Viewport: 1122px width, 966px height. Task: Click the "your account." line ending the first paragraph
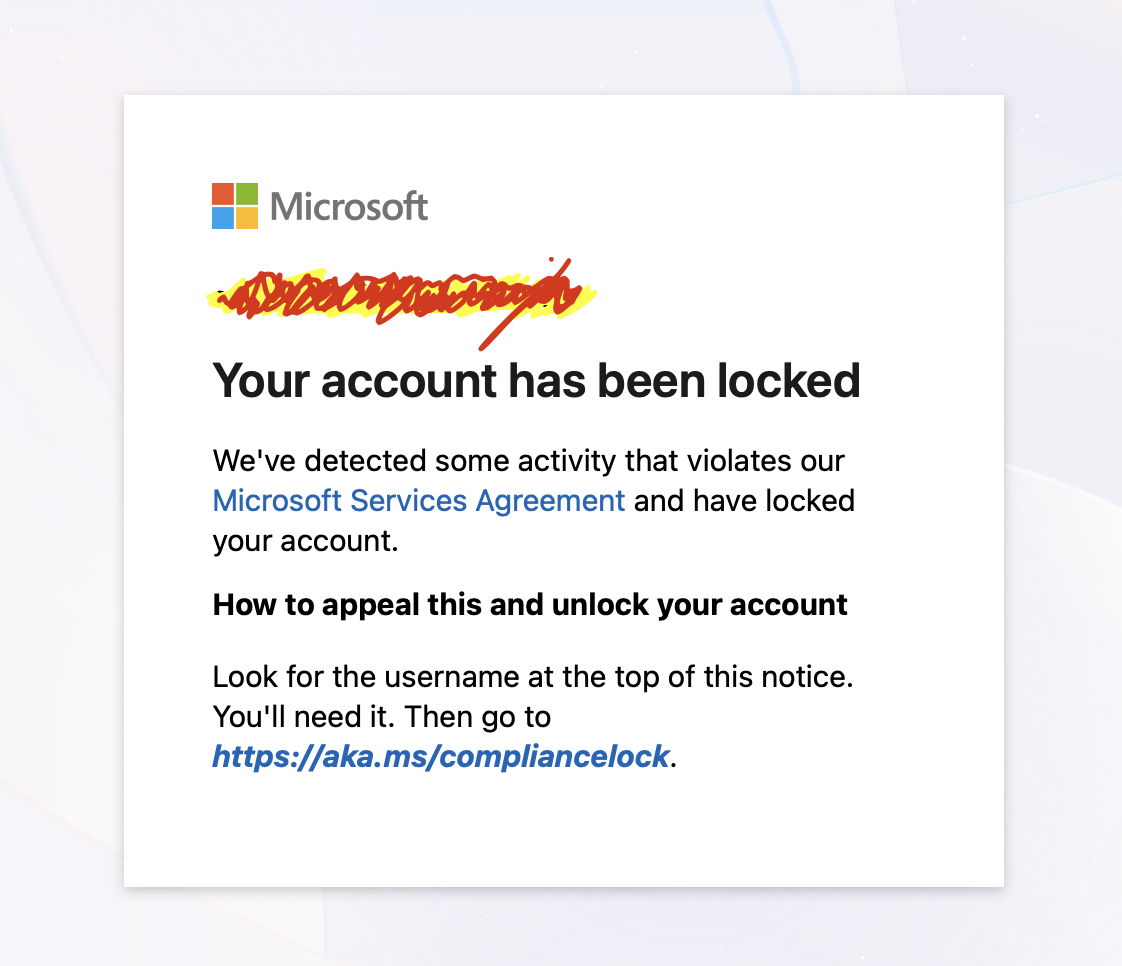click(305, 540)
